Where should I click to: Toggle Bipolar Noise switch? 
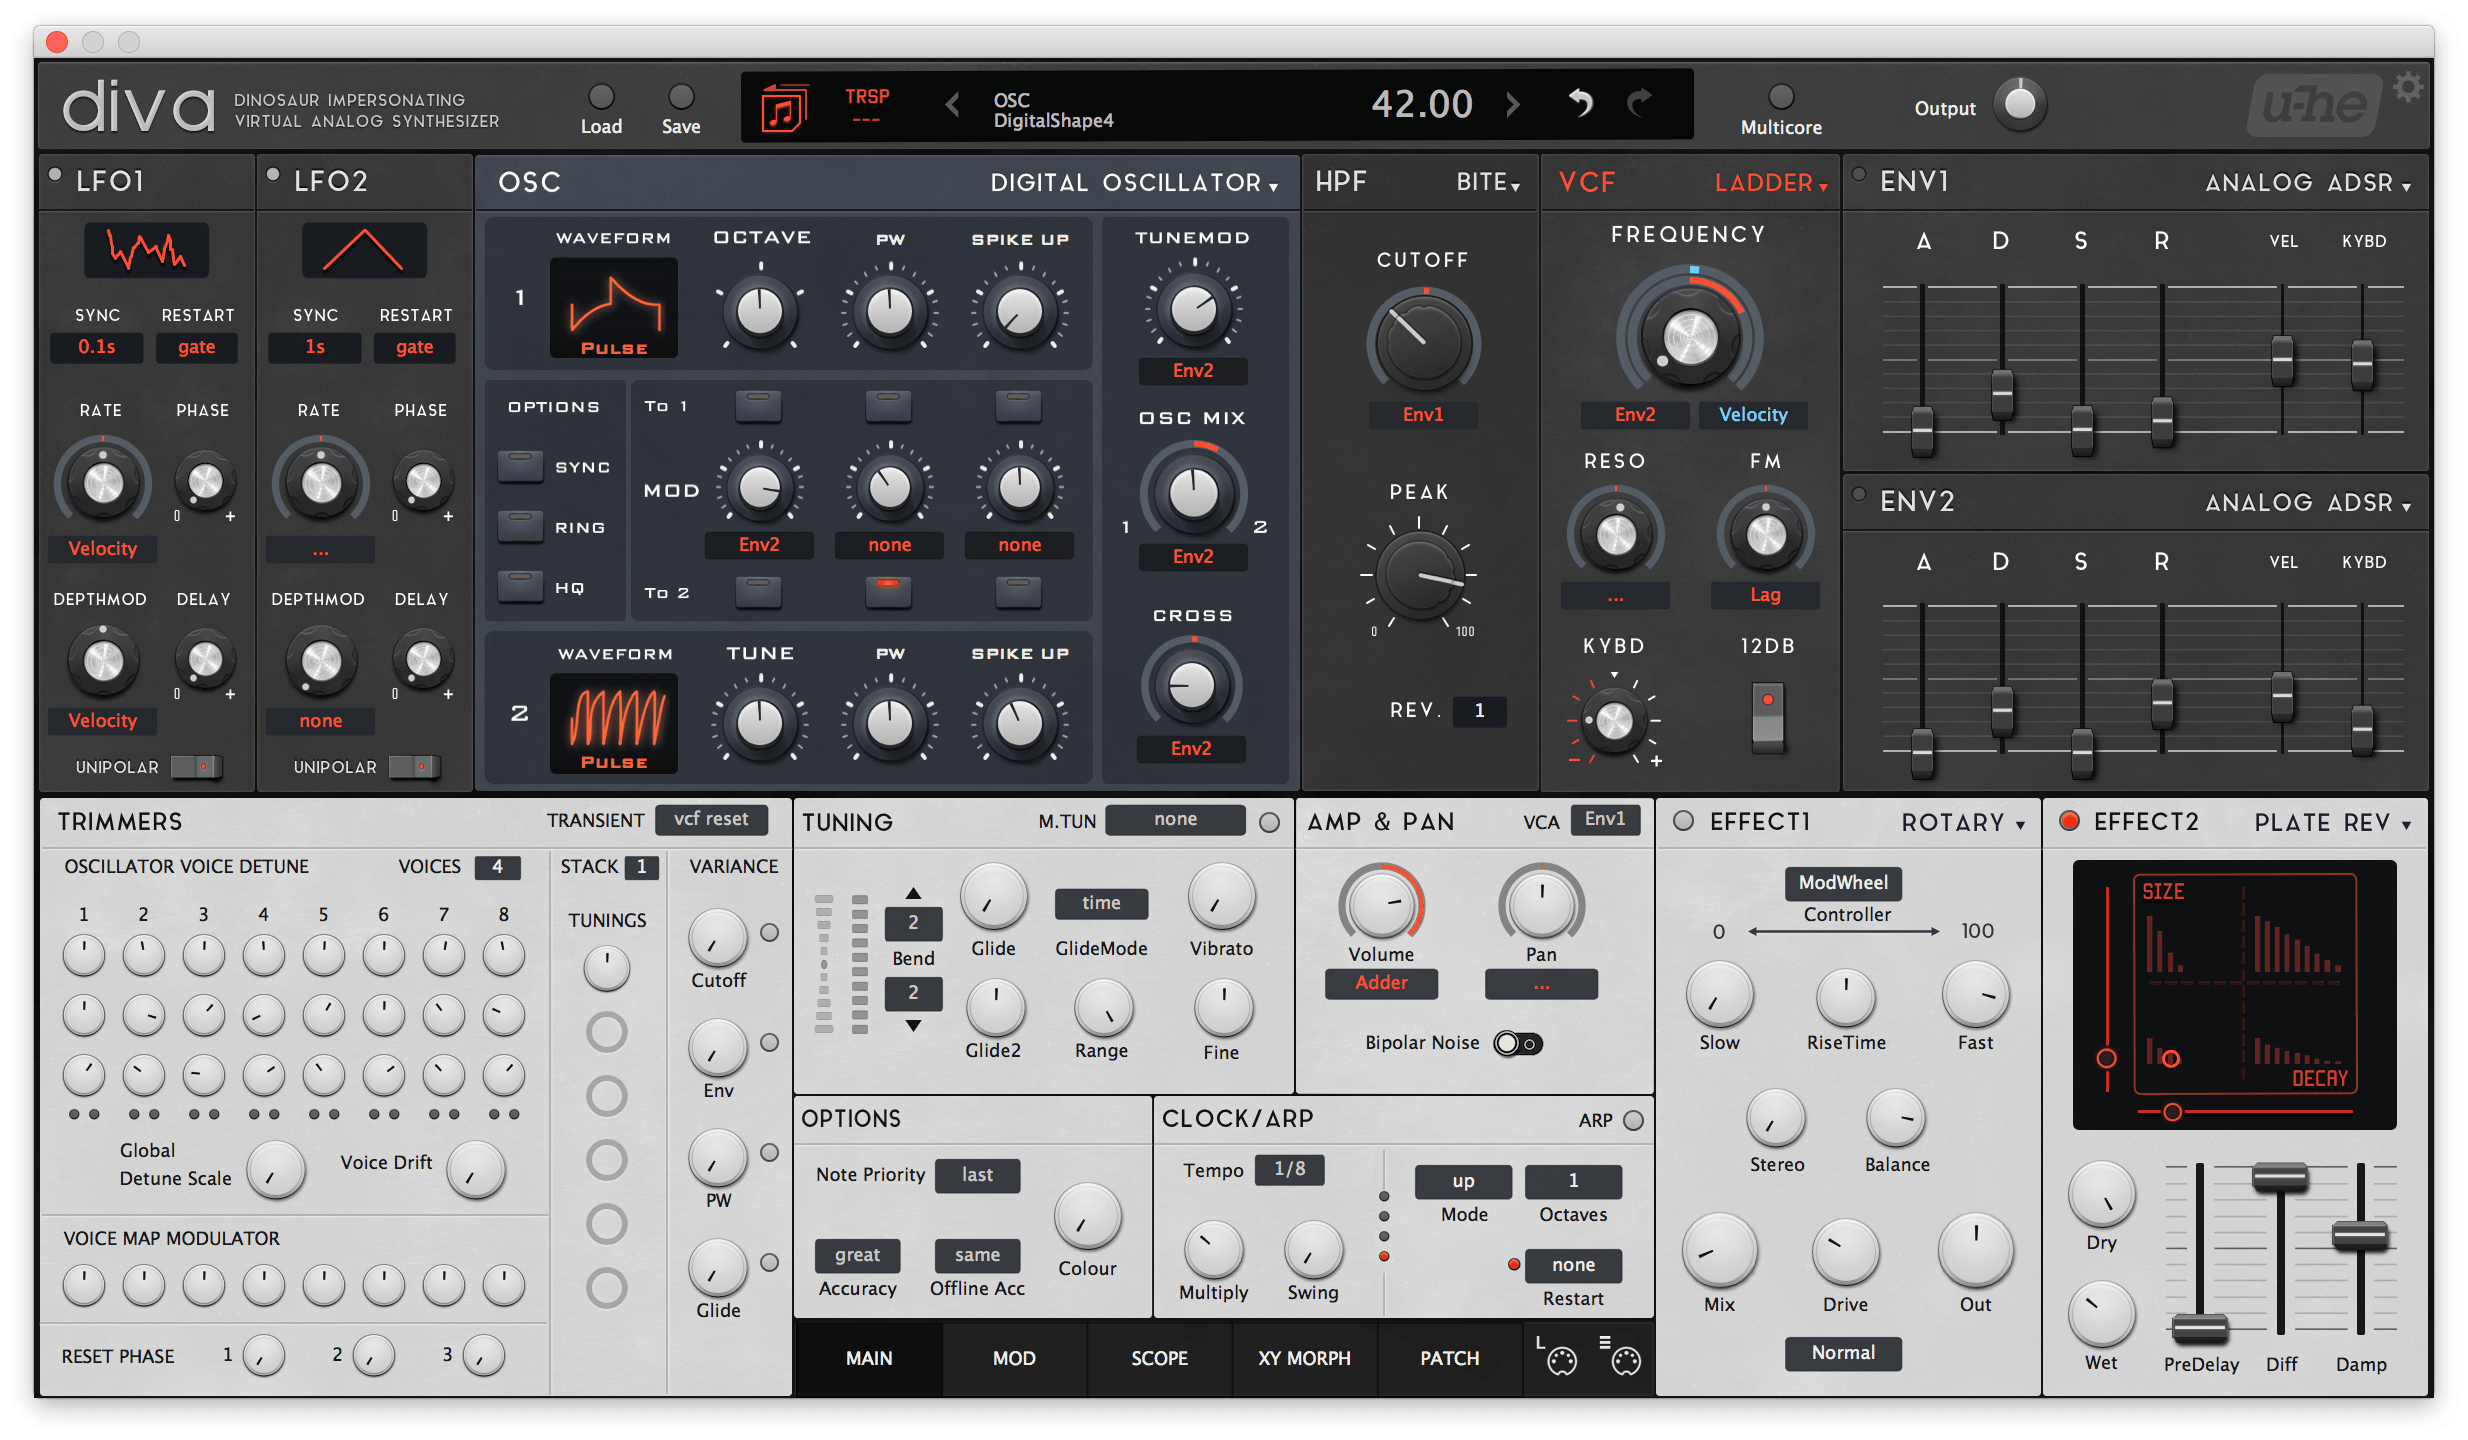click(x=1518, y=1044)
